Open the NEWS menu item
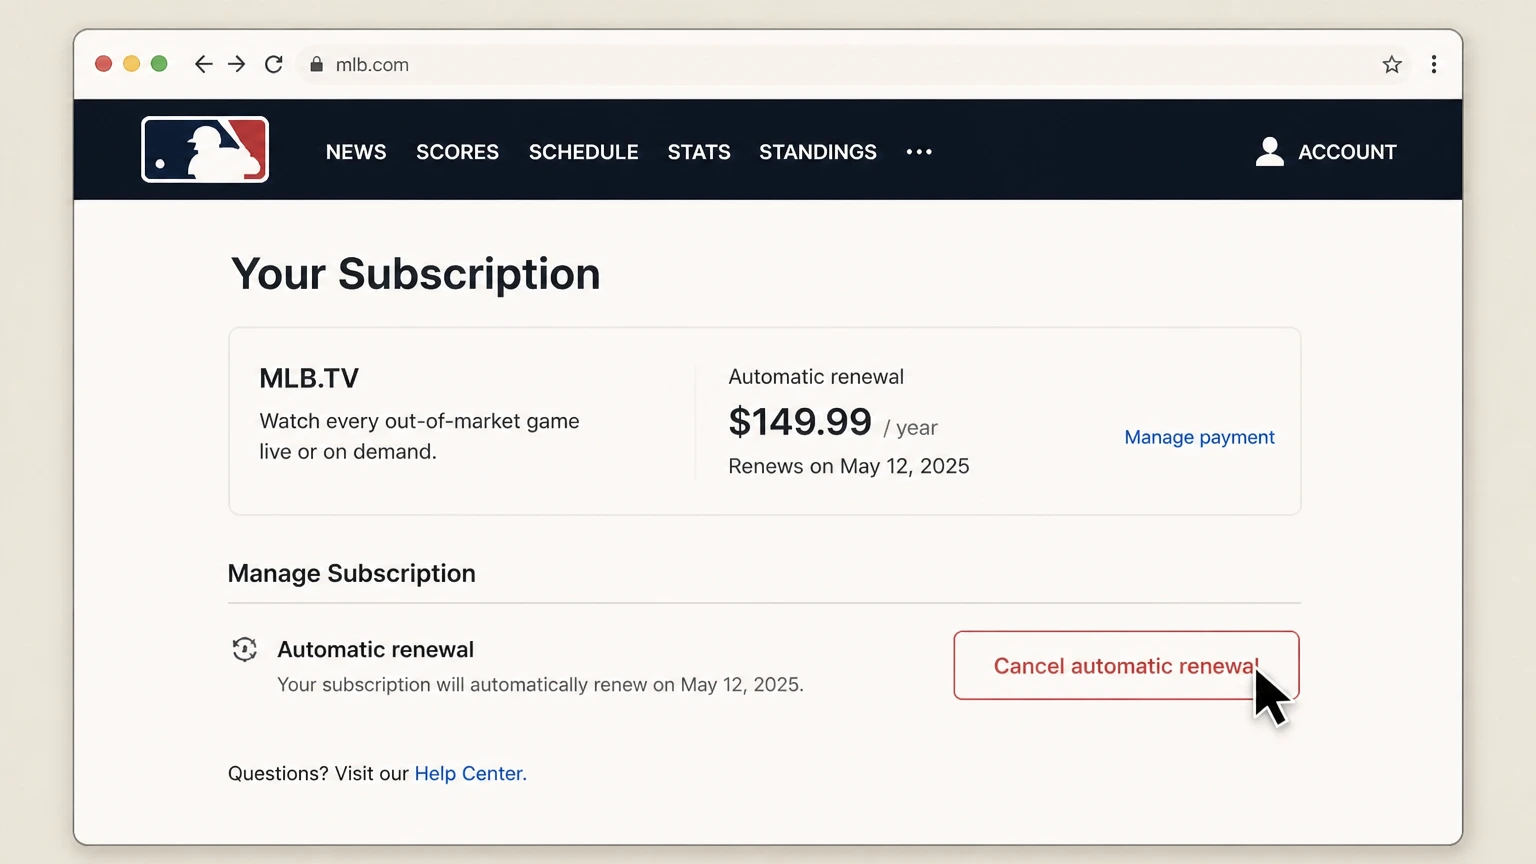Image resolution: width=1536 pixels, height=864 pixels. click(356, 152)
